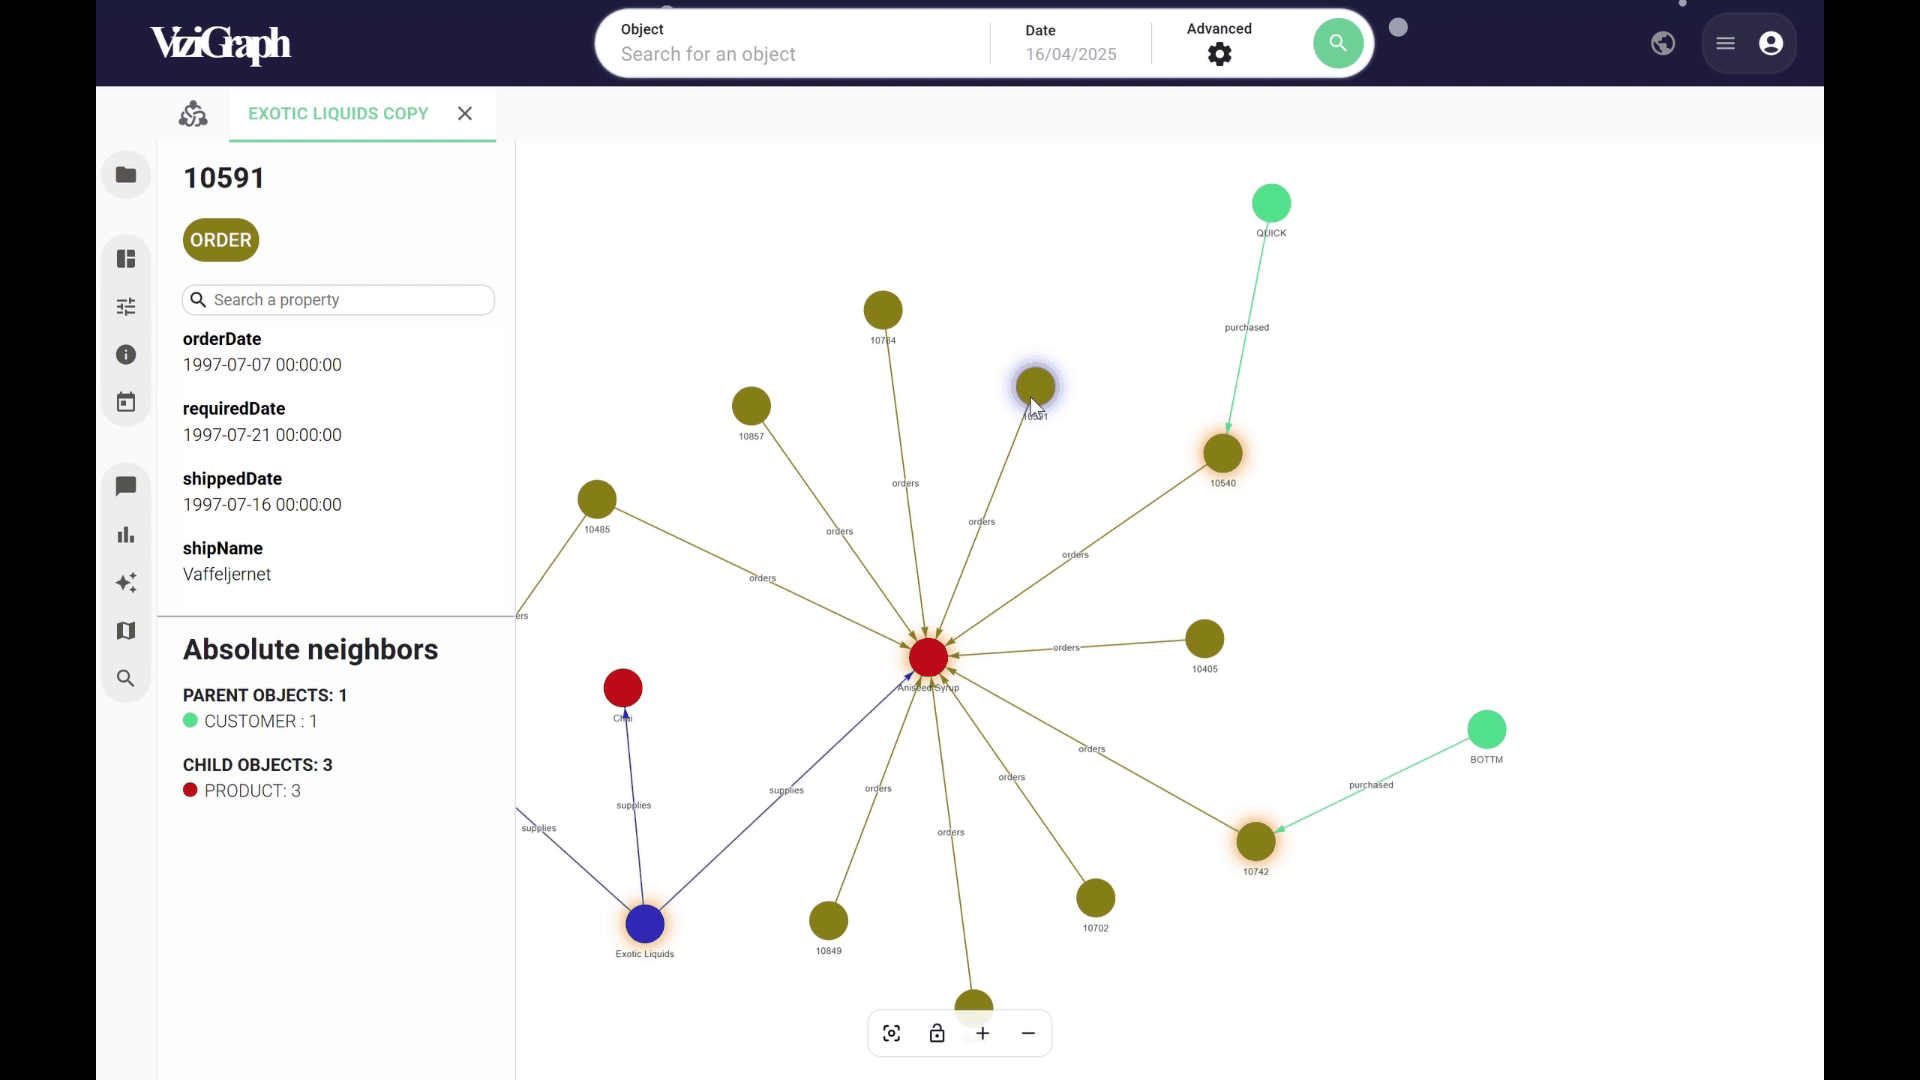Select the red Aniseed Syrup node
Image resolution: width=1920 pixels, height=1080 pixels.
(x=928, y=657)
